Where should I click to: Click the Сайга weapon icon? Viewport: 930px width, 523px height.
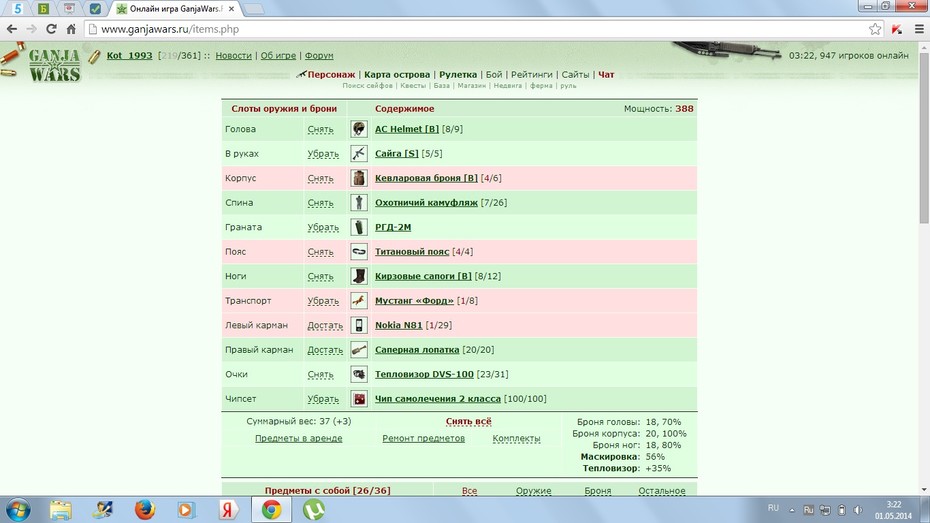click(x=359, y=154)
